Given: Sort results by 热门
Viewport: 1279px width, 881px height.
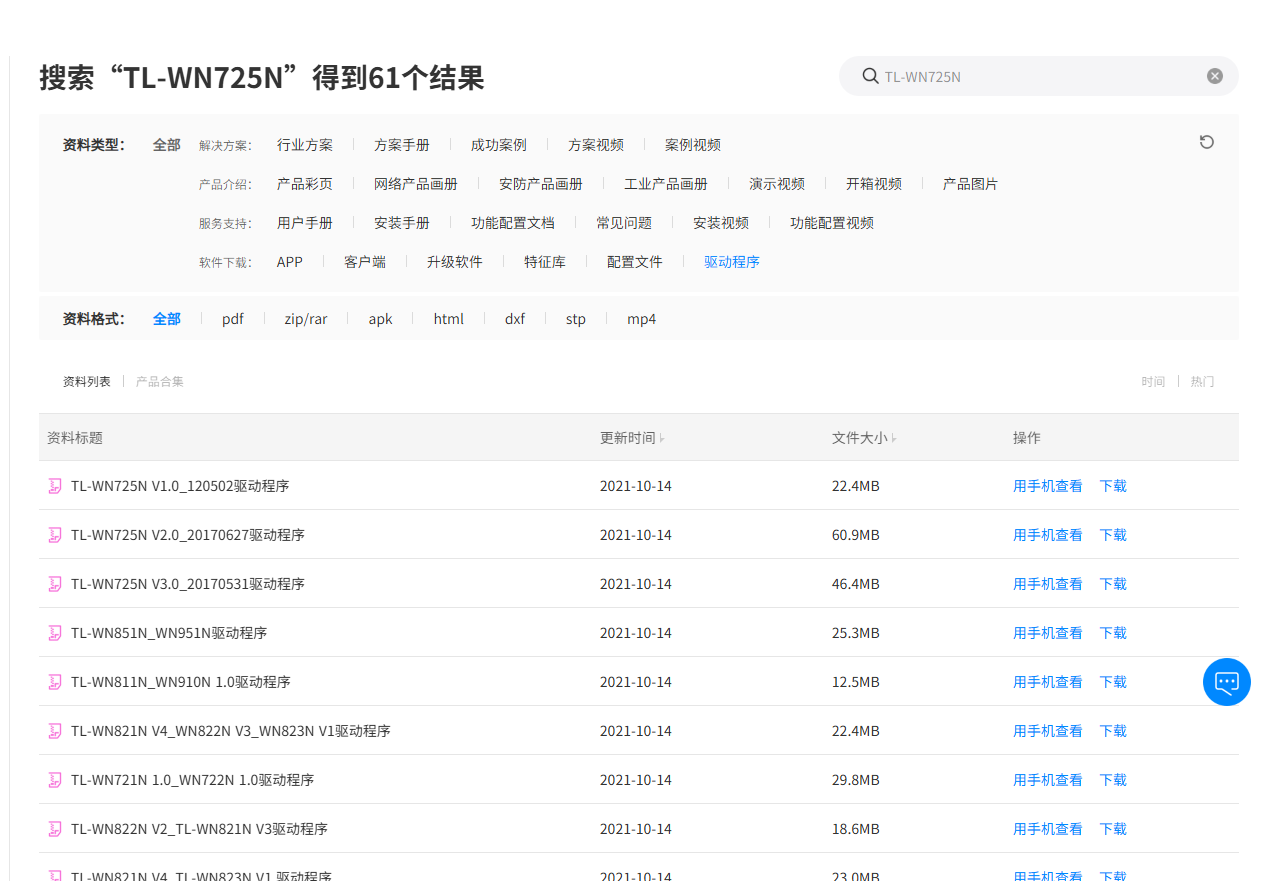Looking at the screenshot, I should tap(1202, 381).
